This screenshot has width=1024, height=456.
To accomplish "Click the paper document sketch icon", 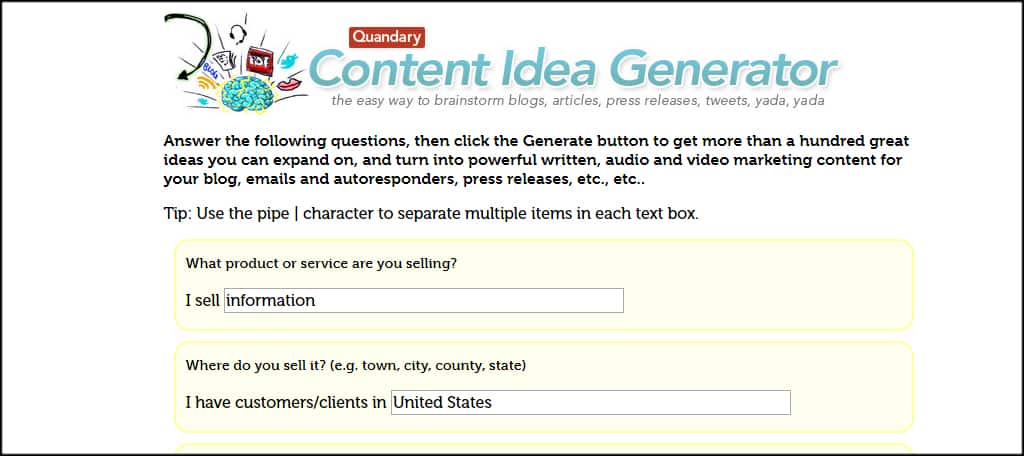I will 224,60.
